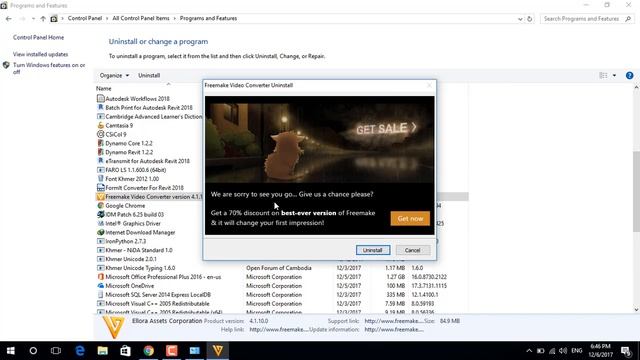Open the Camtasia icon on taskbar
640x360 pixels.
point(171,351)
